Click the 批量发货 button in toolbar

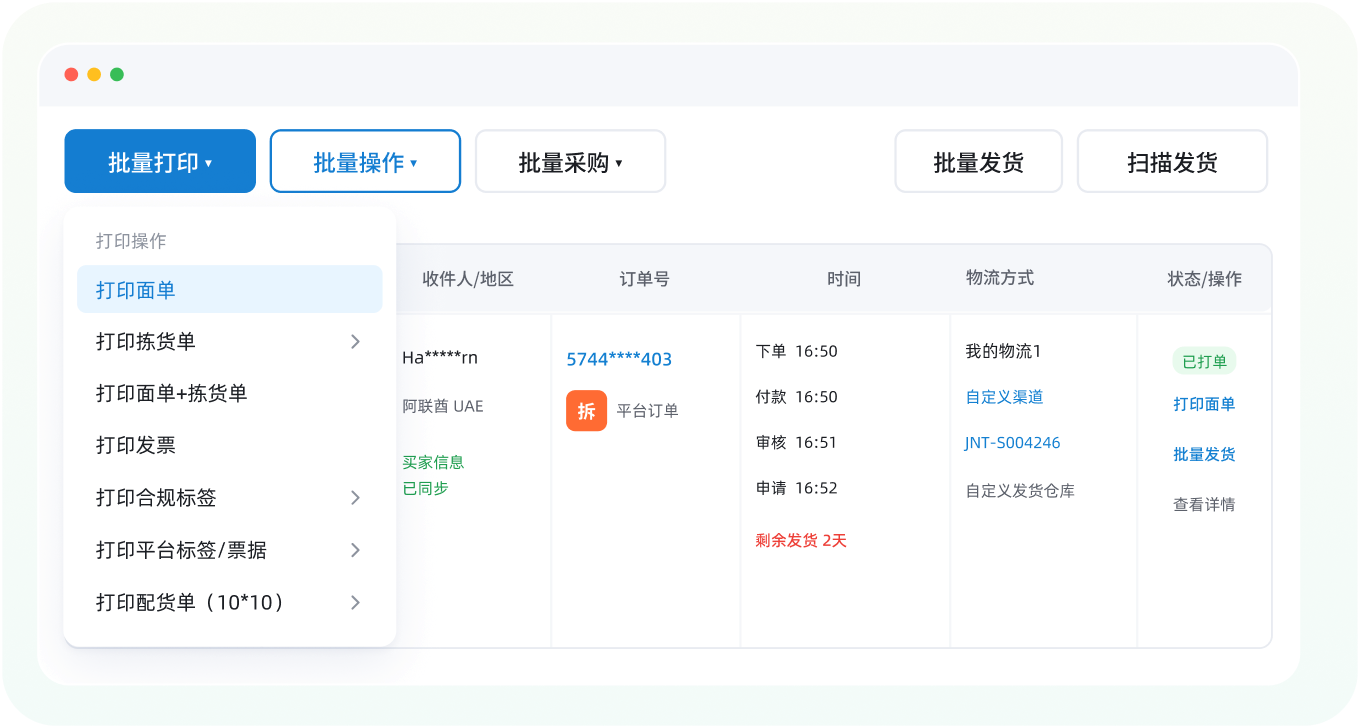[978, 161]
